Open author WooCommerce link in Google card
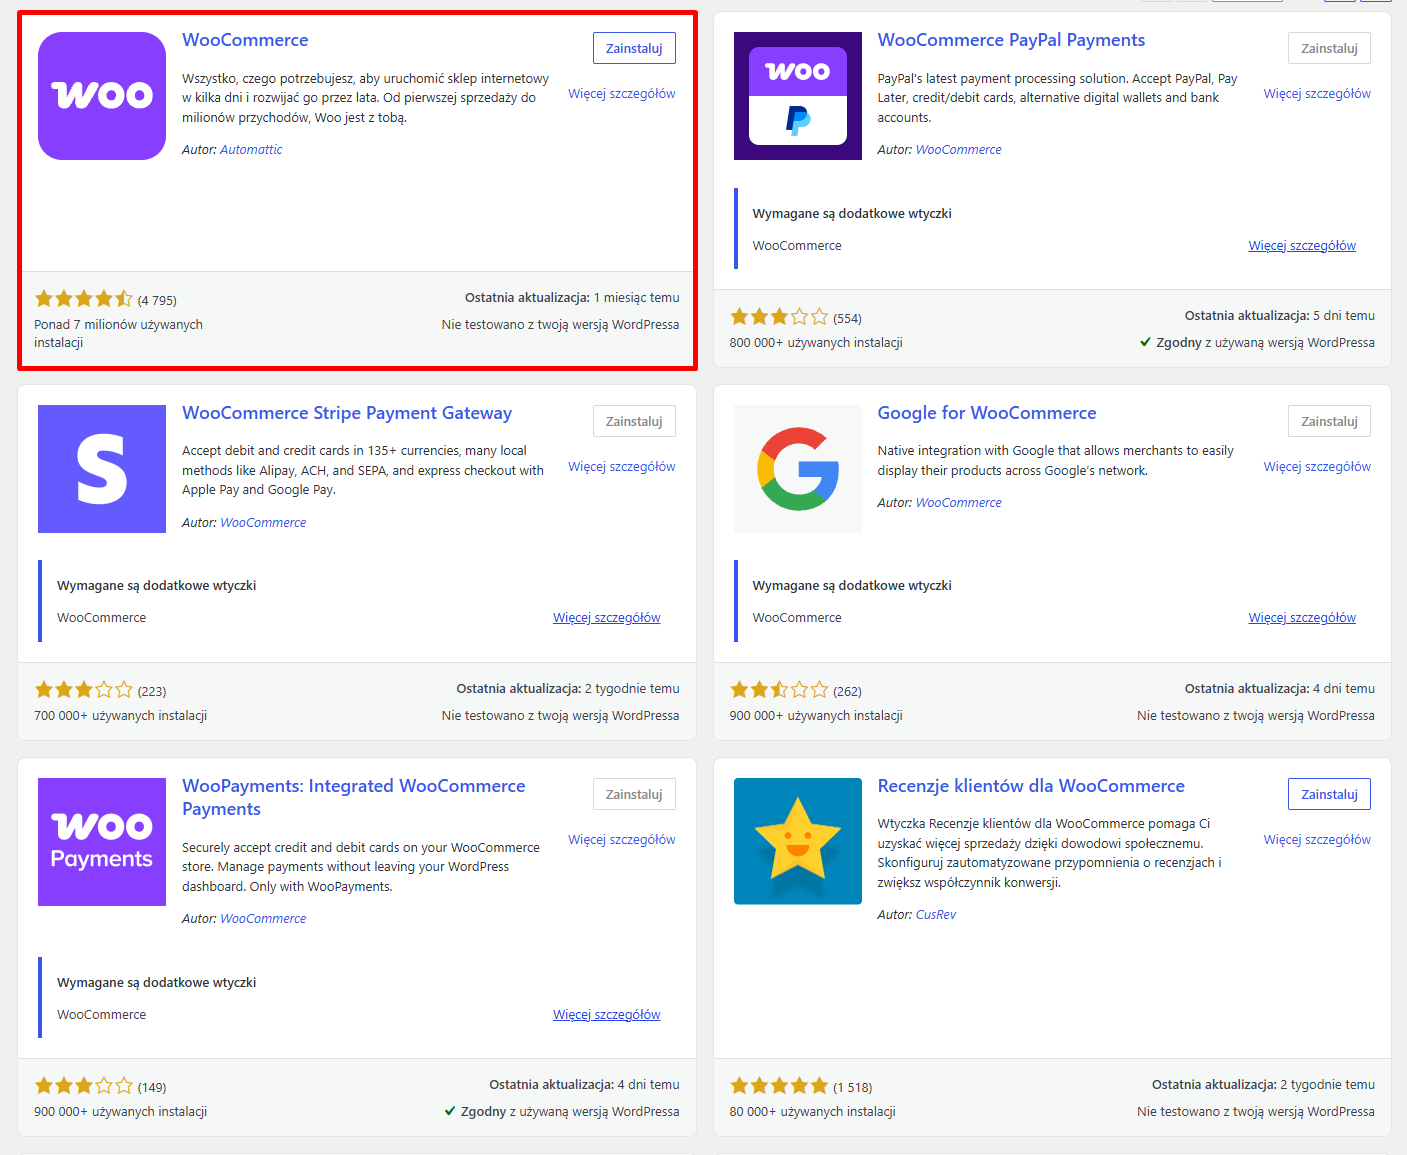The image size is (1407, 1155). tap(958, 502)
